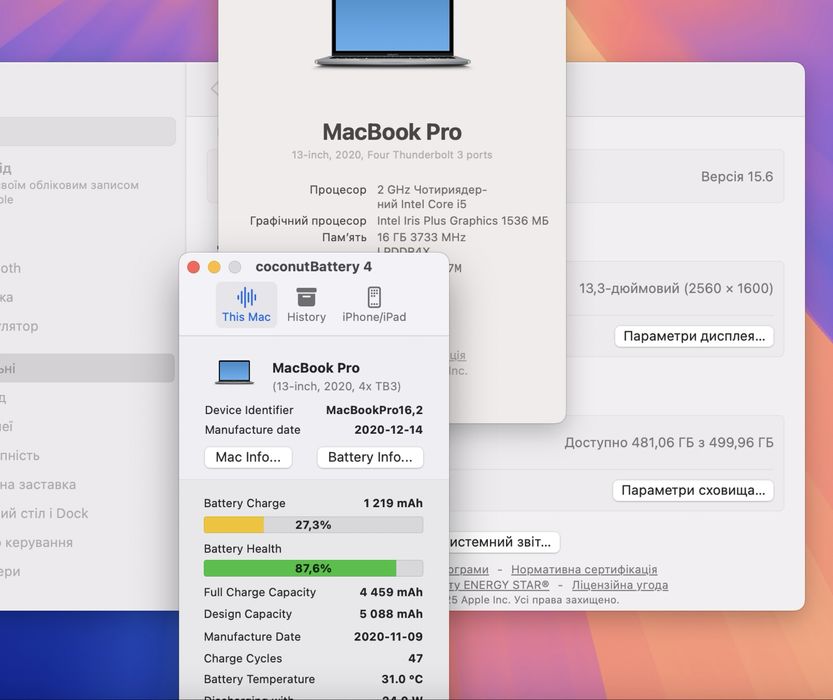Select the highlighted sidebar item in System Settings
The height and width of the screenshot is (700, 833).
coord(87,368)
